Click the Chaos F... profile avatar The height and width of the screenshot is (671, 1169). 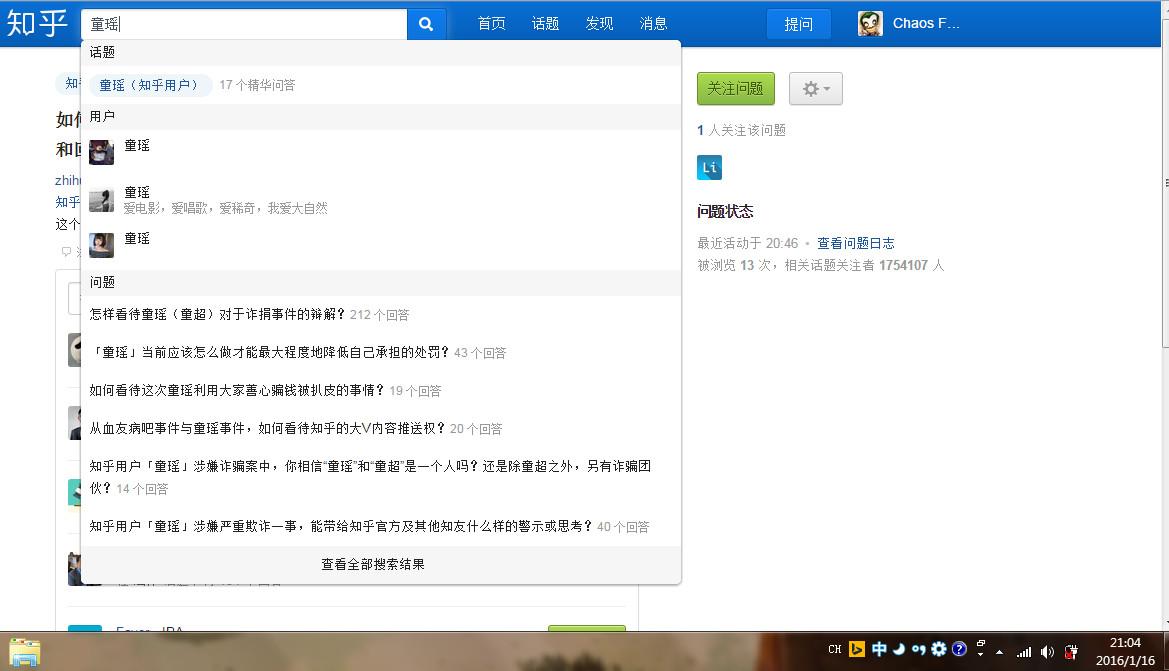pos(870,24)
